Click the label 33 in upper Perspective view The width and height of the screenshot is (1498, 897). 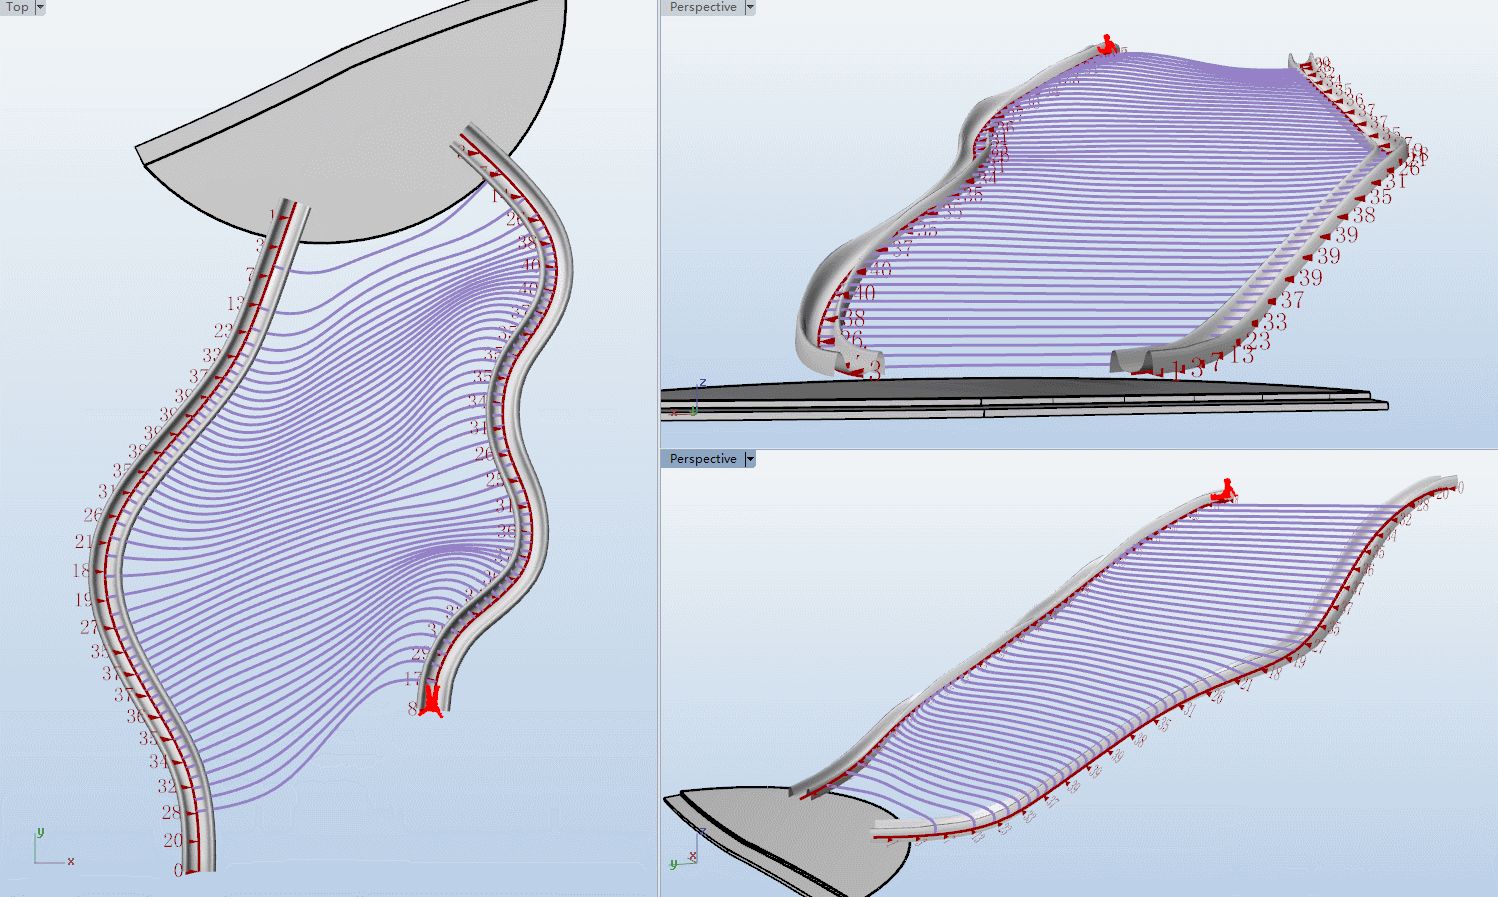(x=1274, y=322)
